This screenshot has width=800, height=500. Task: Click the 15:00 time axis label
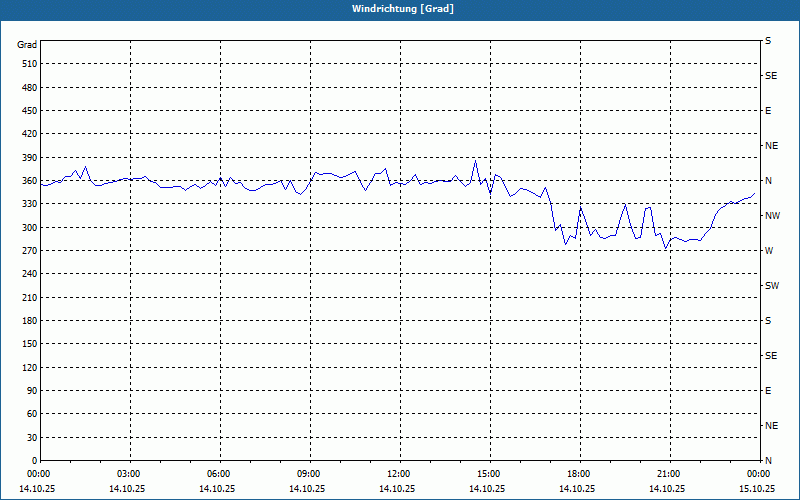pos(490,474)
